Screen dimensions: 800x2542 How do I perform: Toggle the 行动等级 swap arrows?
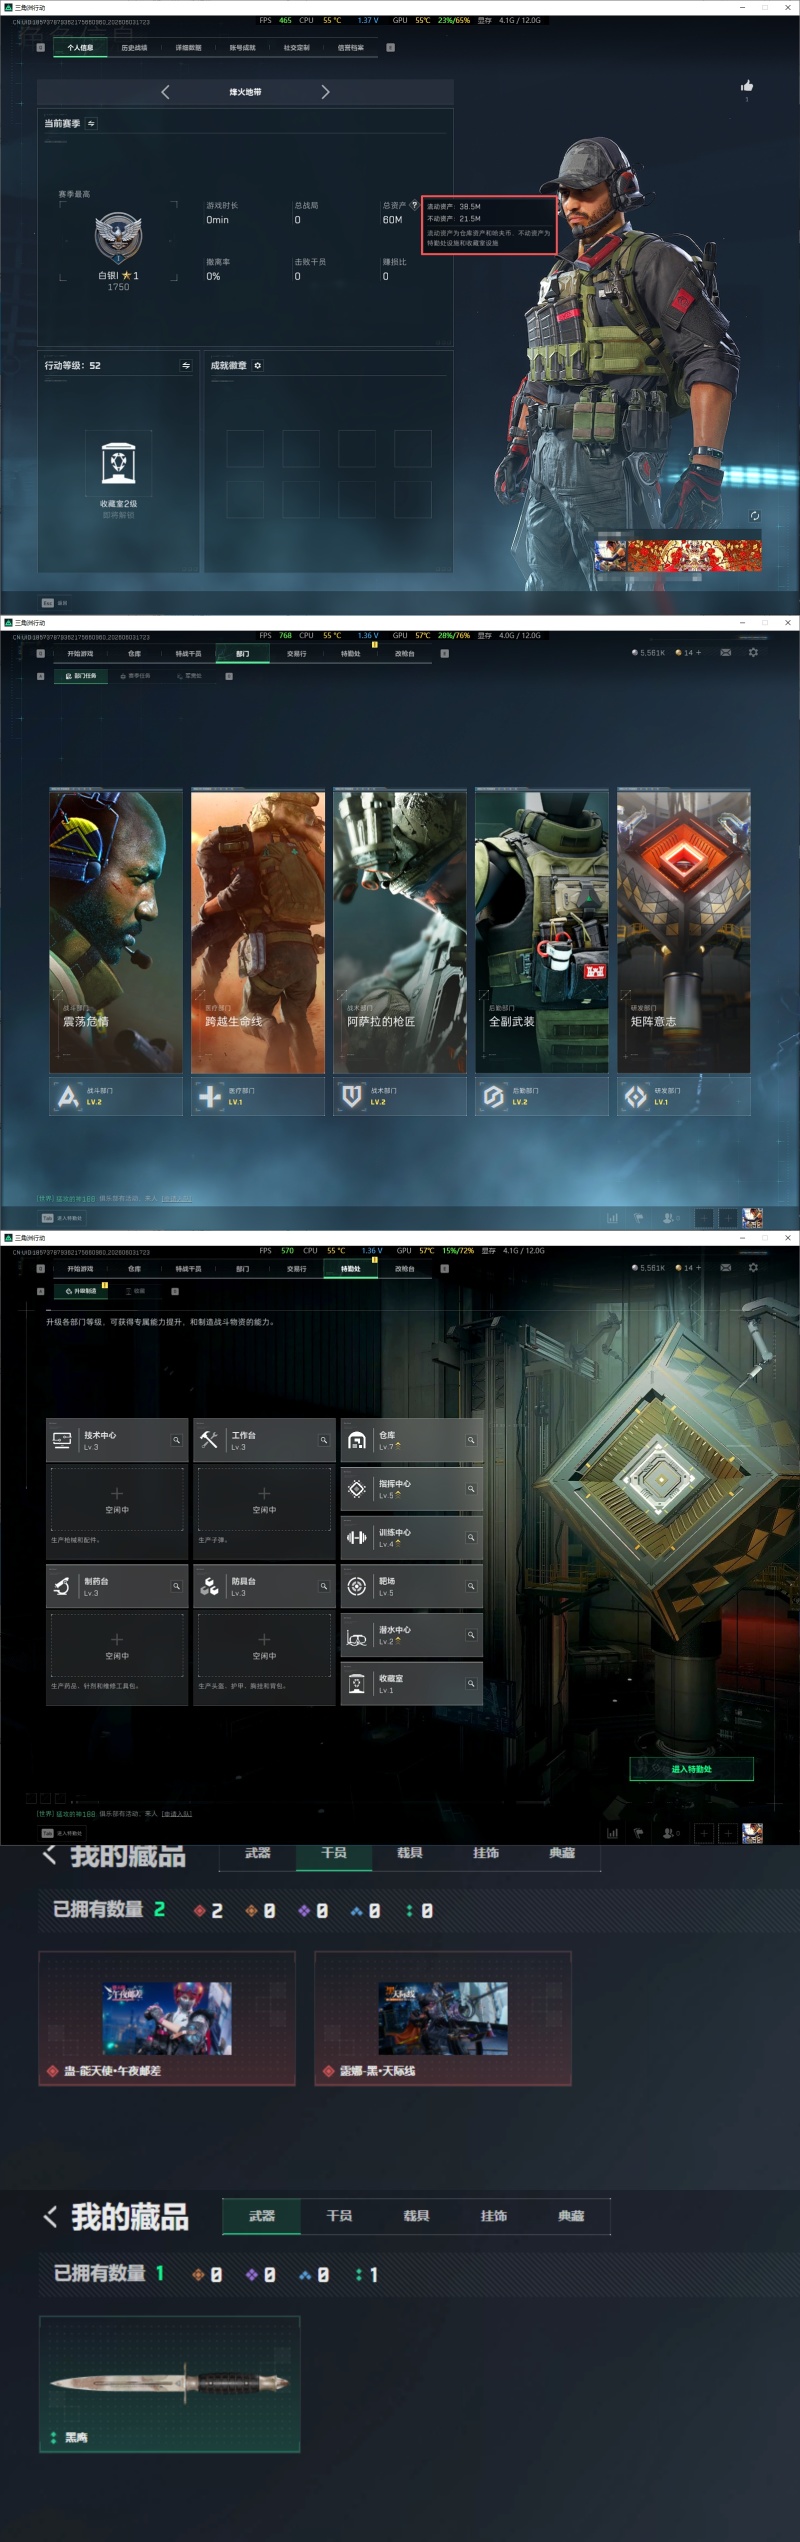[186, 366]
